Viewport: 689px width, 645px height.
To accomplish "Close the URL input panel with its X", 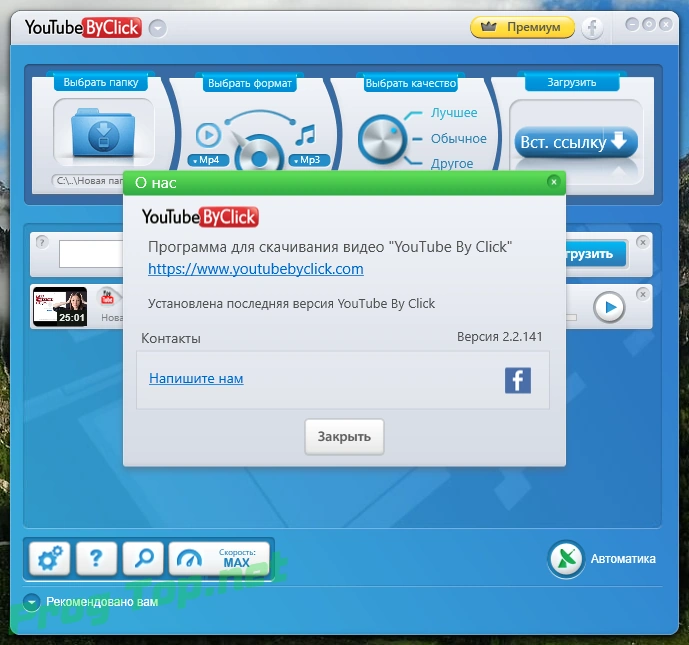I will click(x=642, y=242).
